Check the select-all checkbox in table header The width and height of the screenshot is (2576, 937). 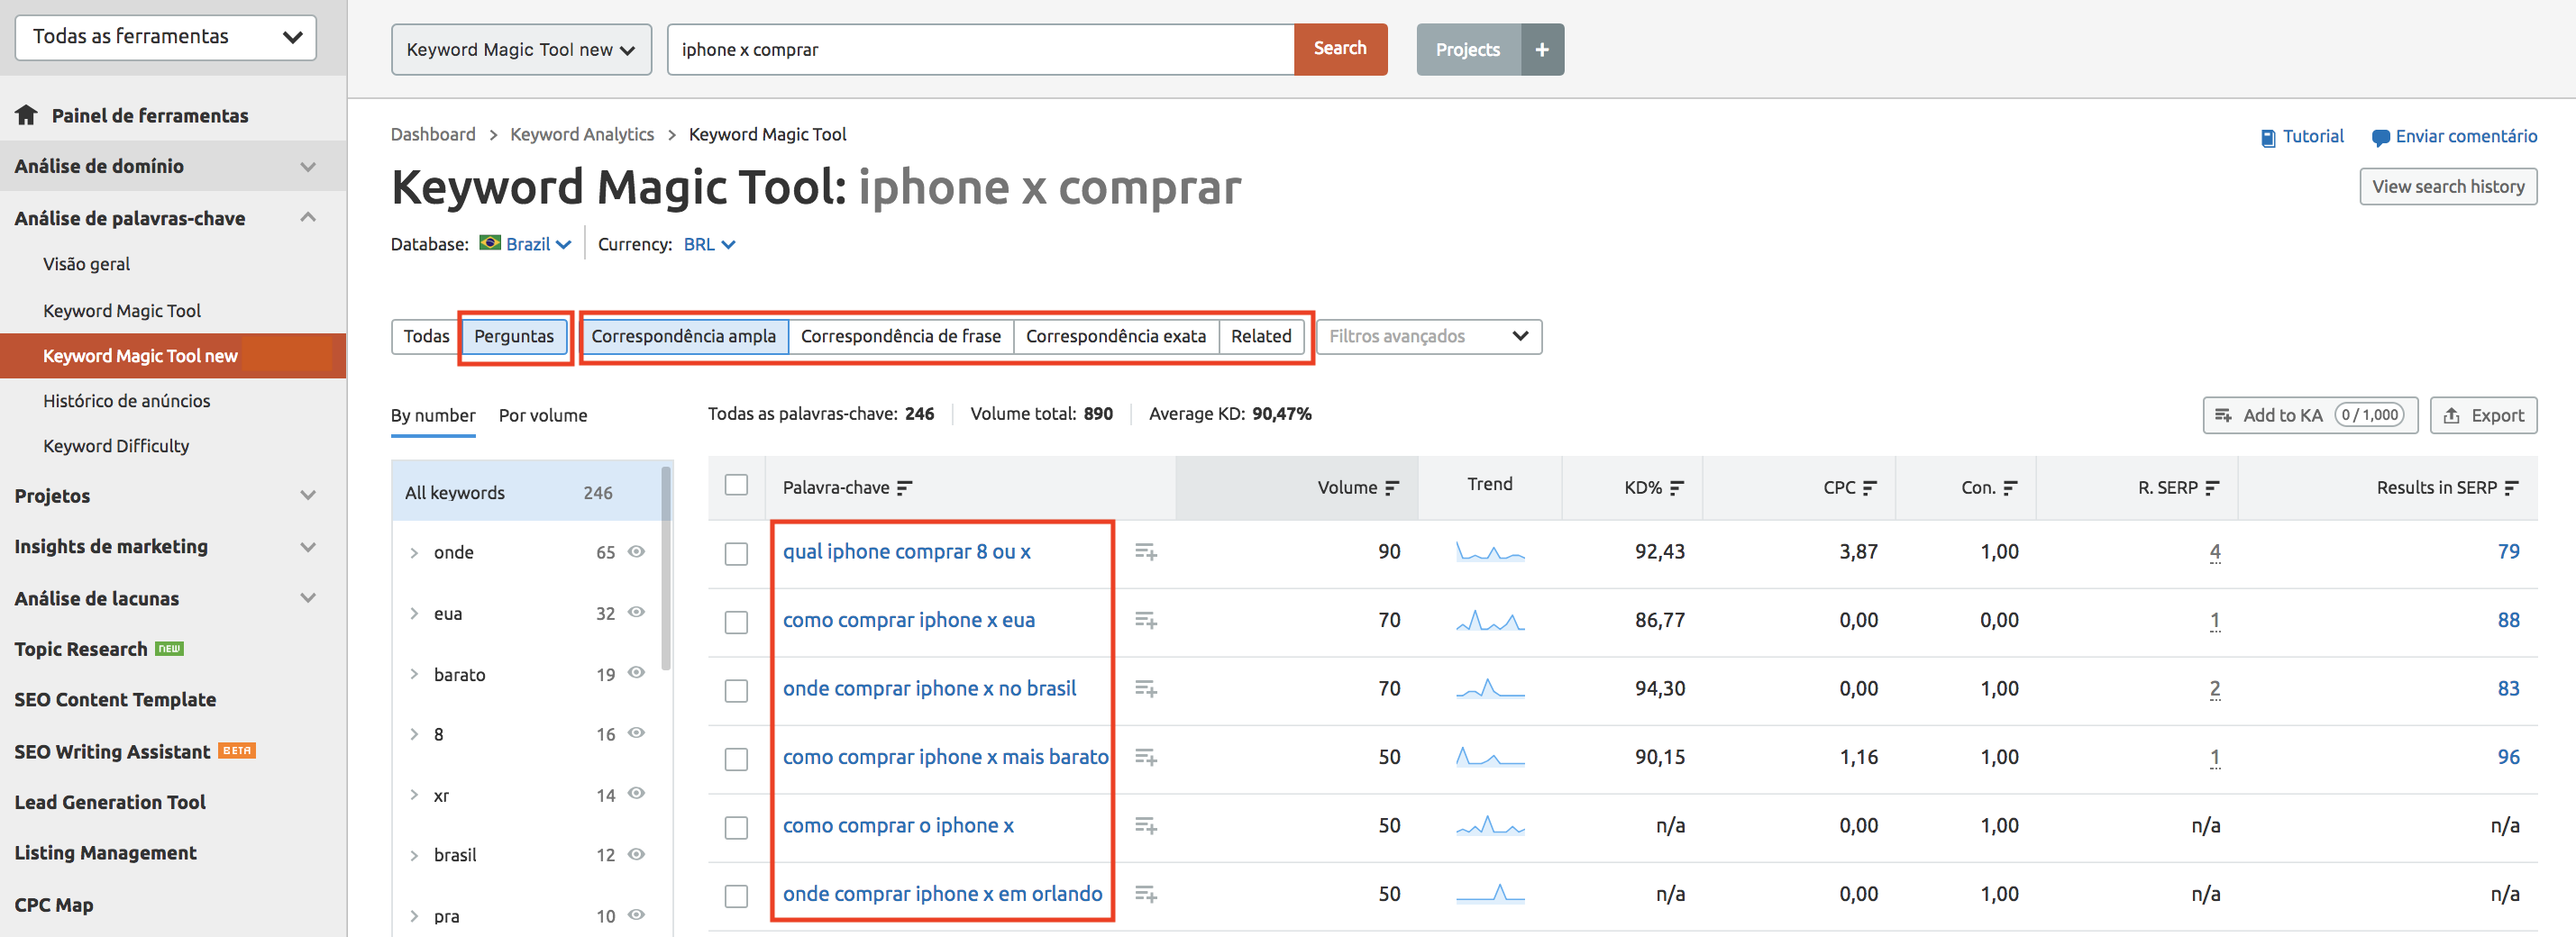pos(736,485)
